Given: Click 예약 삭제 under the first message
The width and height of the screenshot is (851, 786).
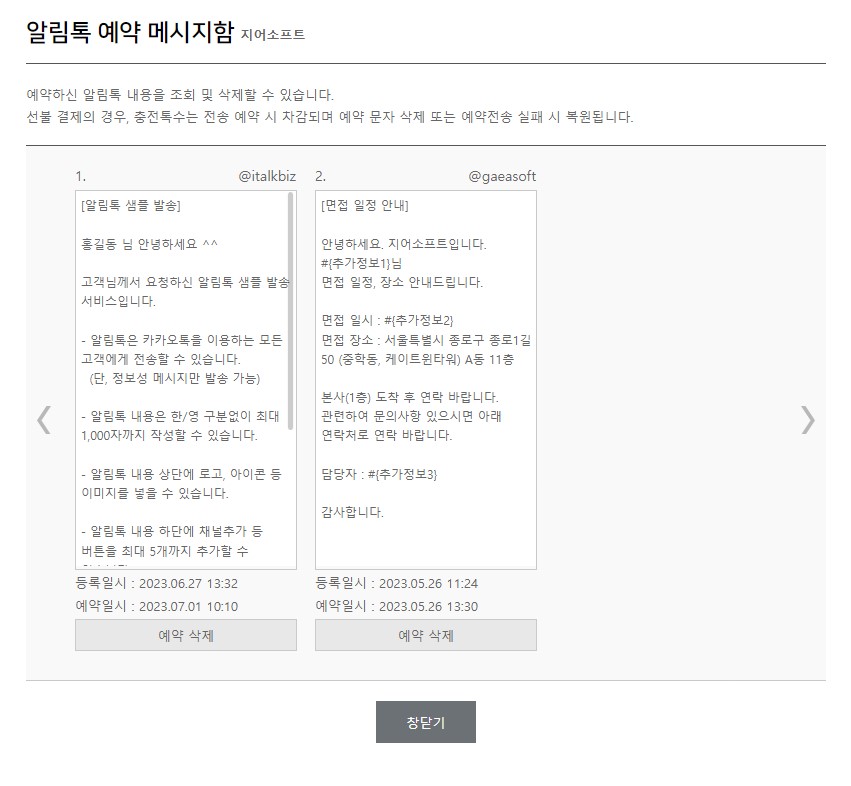Looking at the screenshot, I should [x=186, y=634].
